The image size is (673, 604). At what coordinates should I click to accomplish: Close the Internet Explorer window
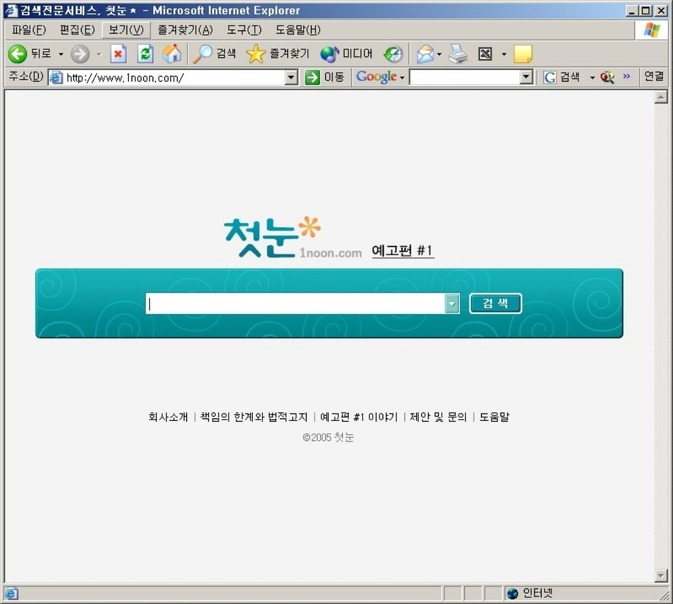coord(661,11)
